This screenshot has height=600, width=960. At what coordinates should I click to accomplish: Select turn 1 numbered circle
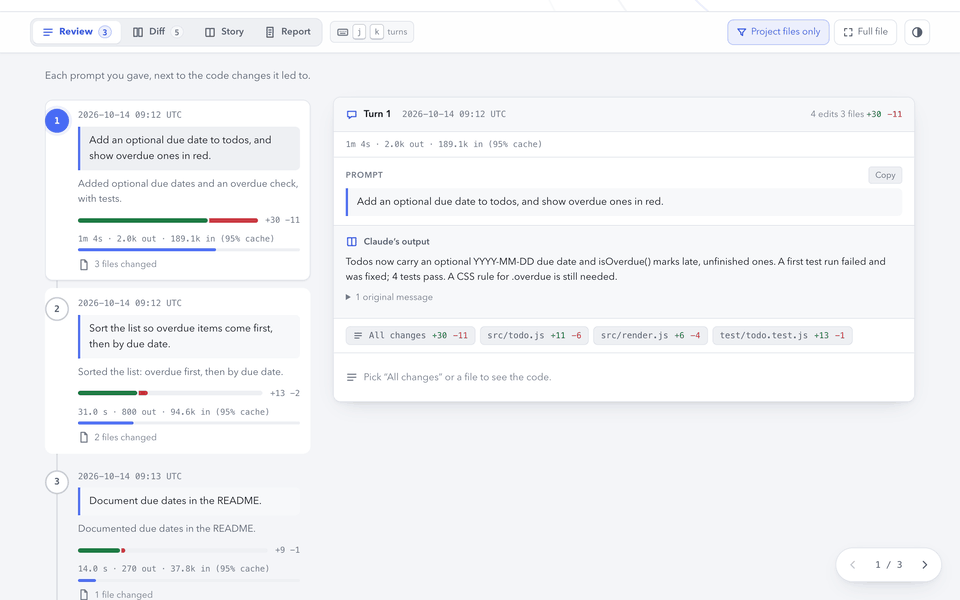(x=57, y=121)
